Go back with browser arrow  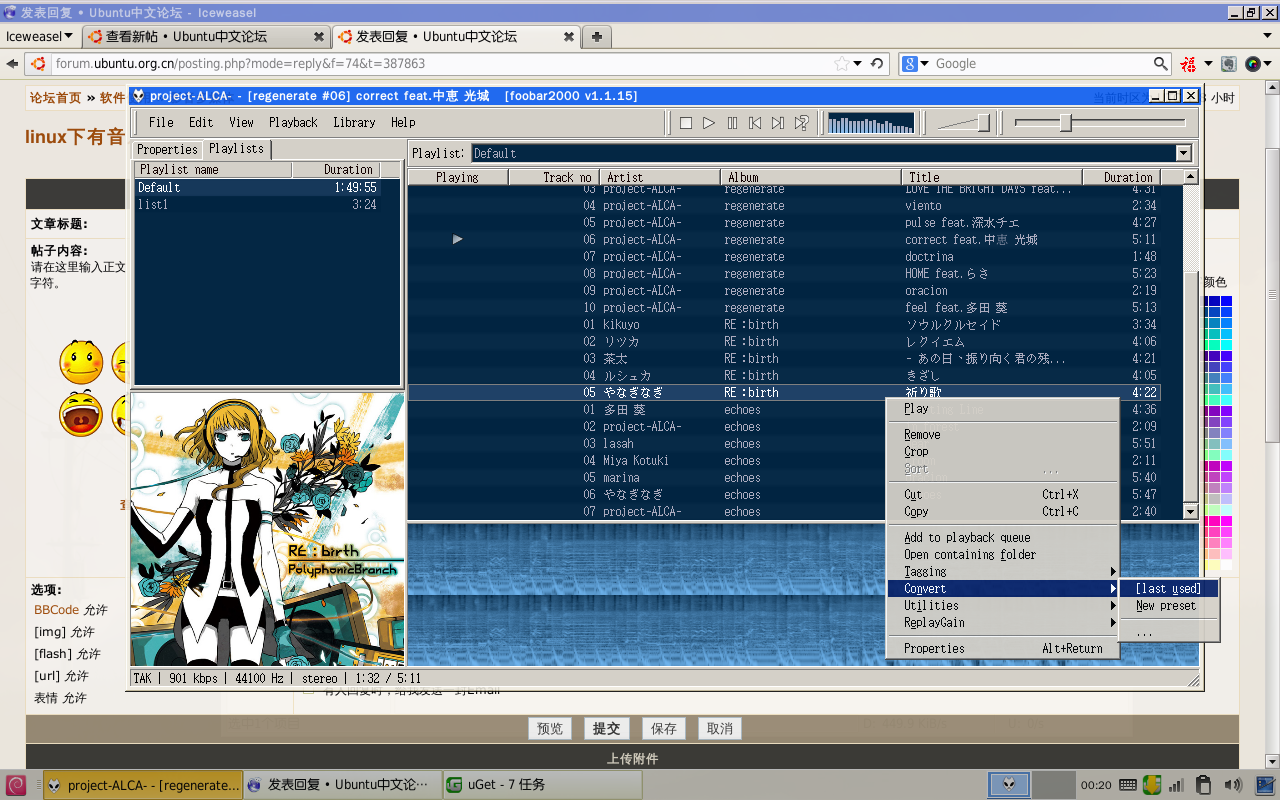coord(12,63)
